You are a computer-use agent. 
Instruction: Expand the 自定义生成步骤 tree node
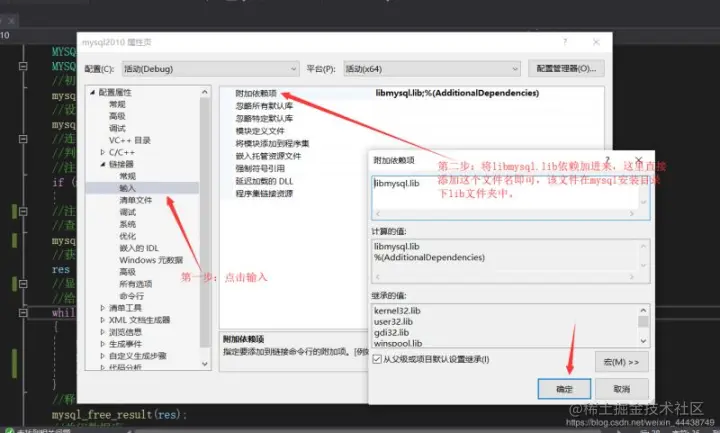[102, 355]
